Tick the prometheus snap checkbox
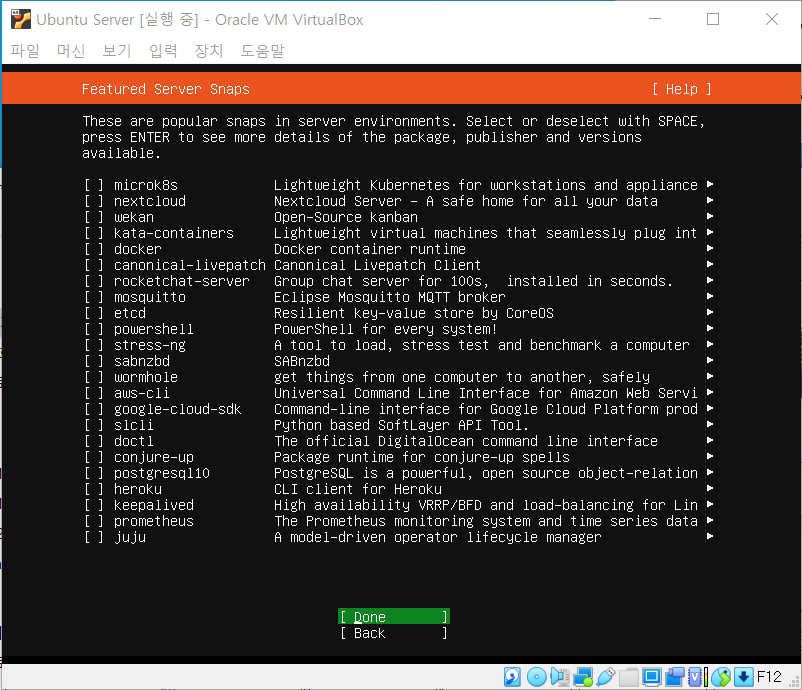The image size is (802, 690). (94, 521)
